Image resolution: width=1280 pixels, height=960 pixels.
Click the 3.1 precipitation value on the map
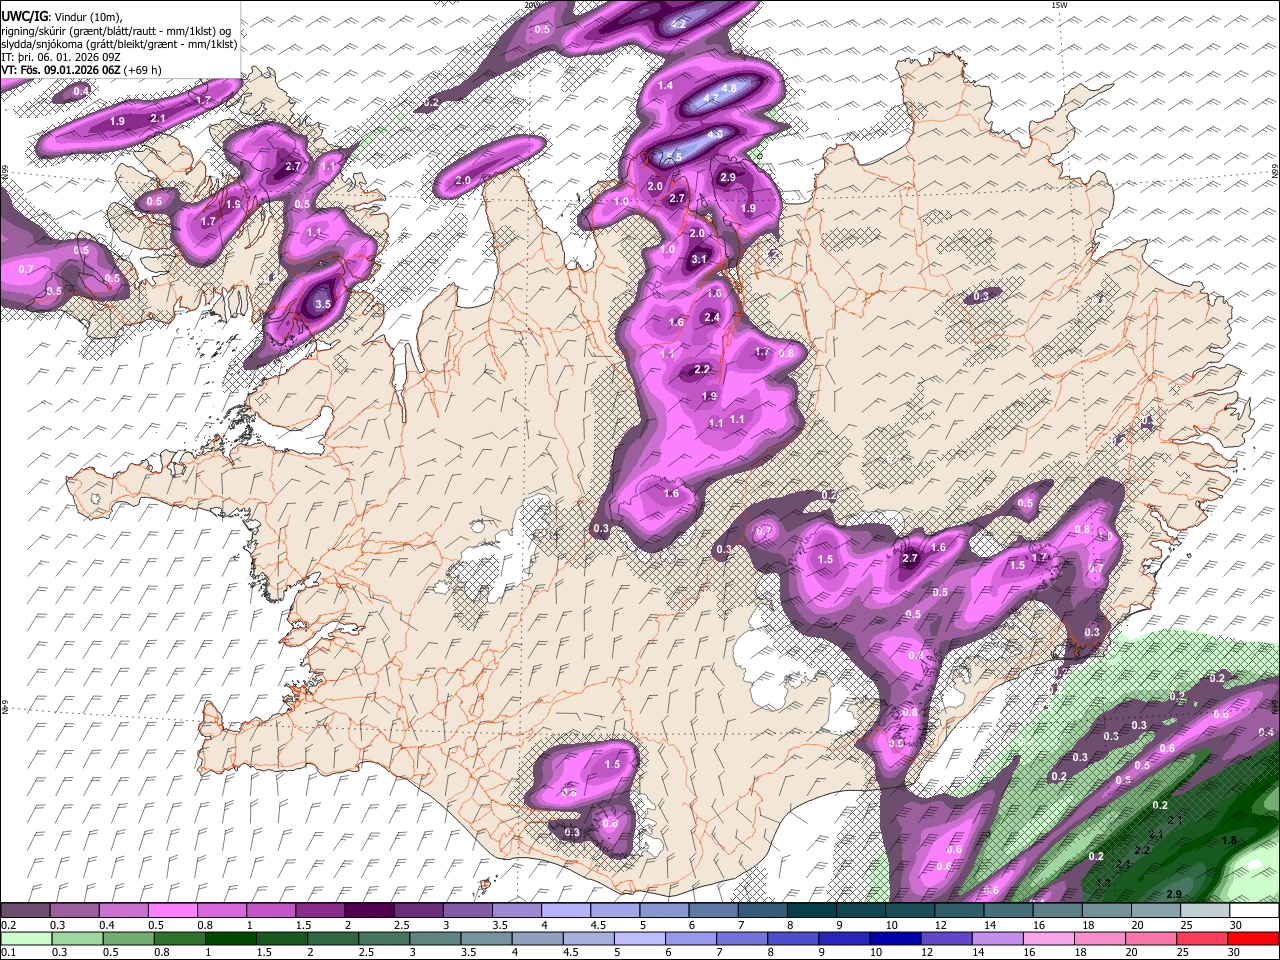click(699, 260)
